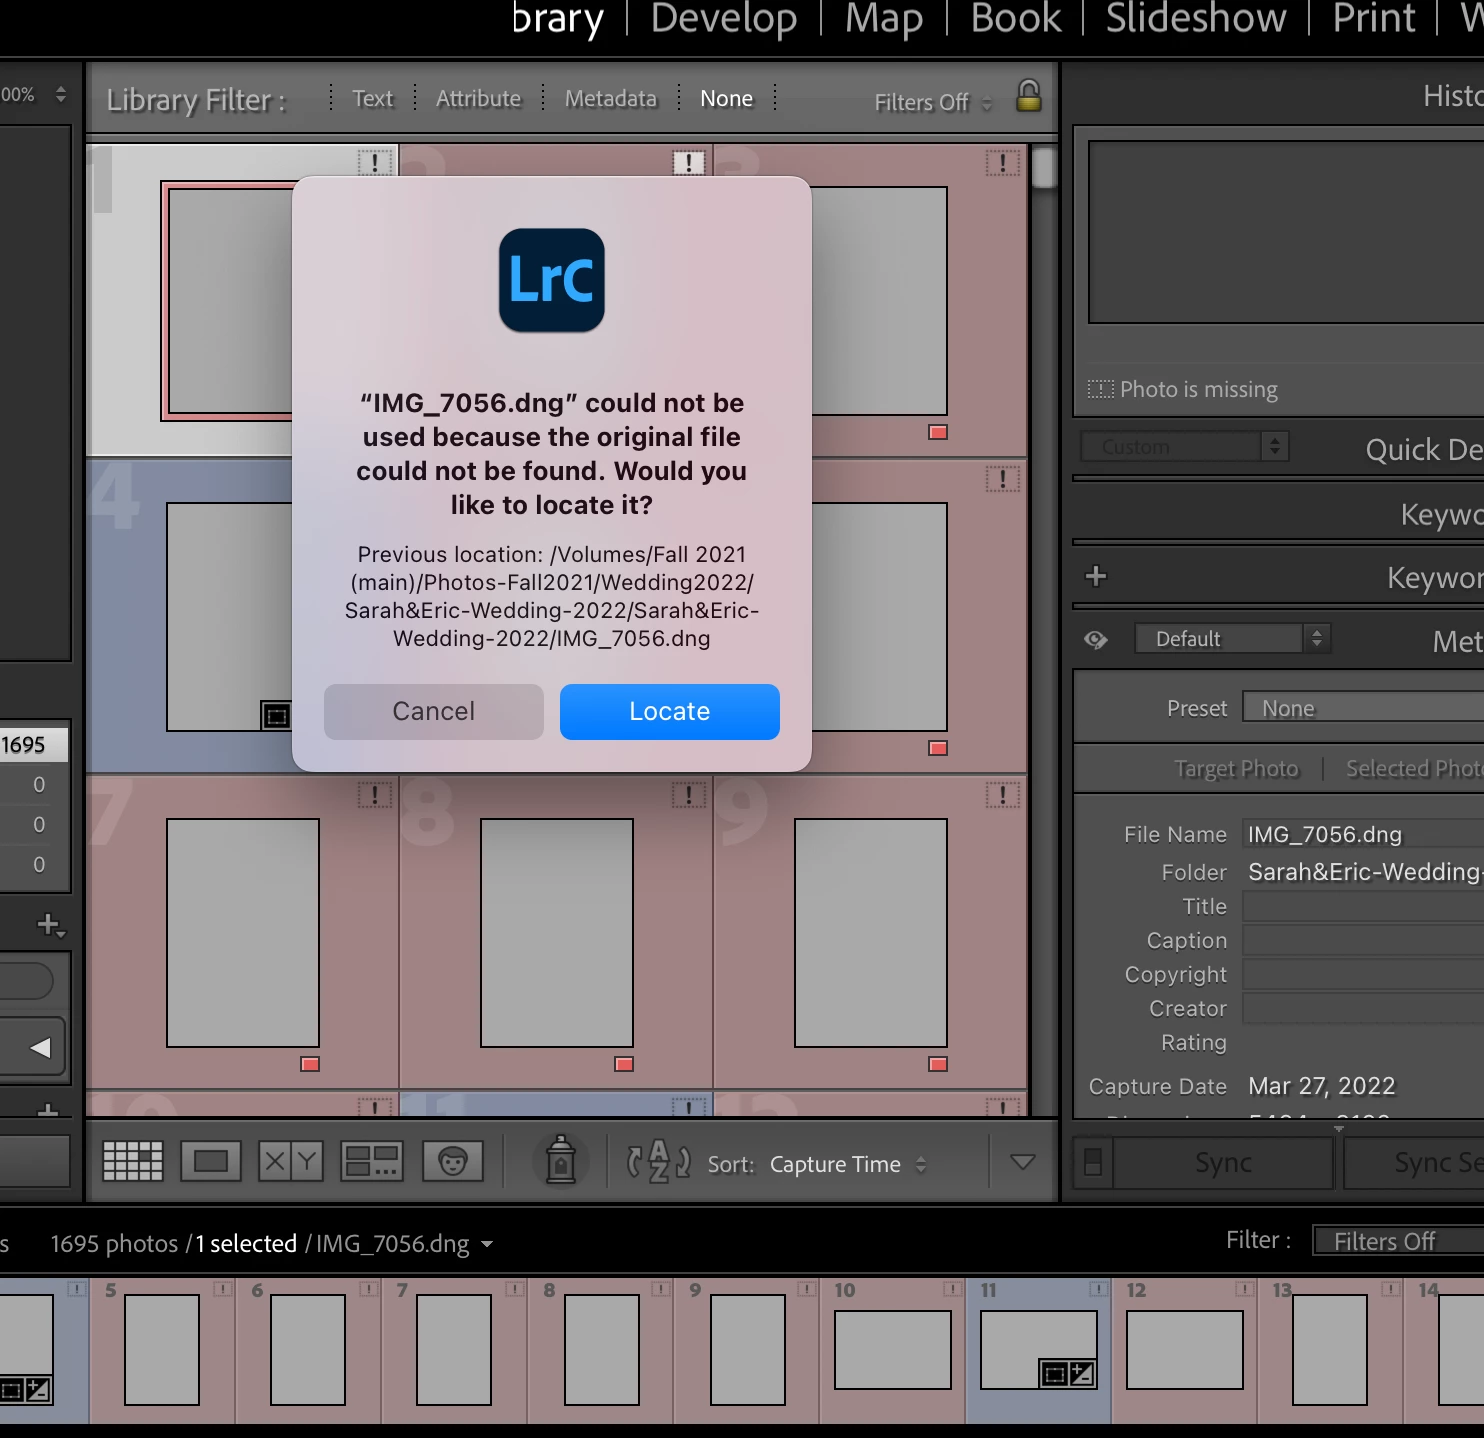Select Target Photo metadata mode

1236,768
